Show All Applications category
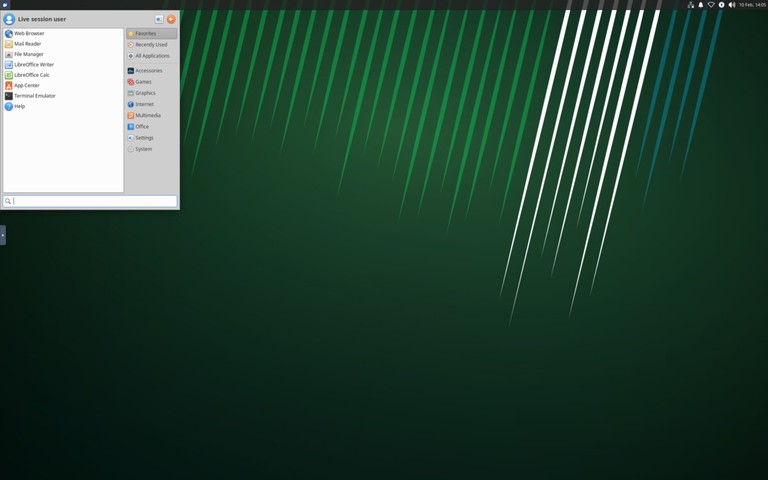The image size is (768, 480). (x=151, y=56)
